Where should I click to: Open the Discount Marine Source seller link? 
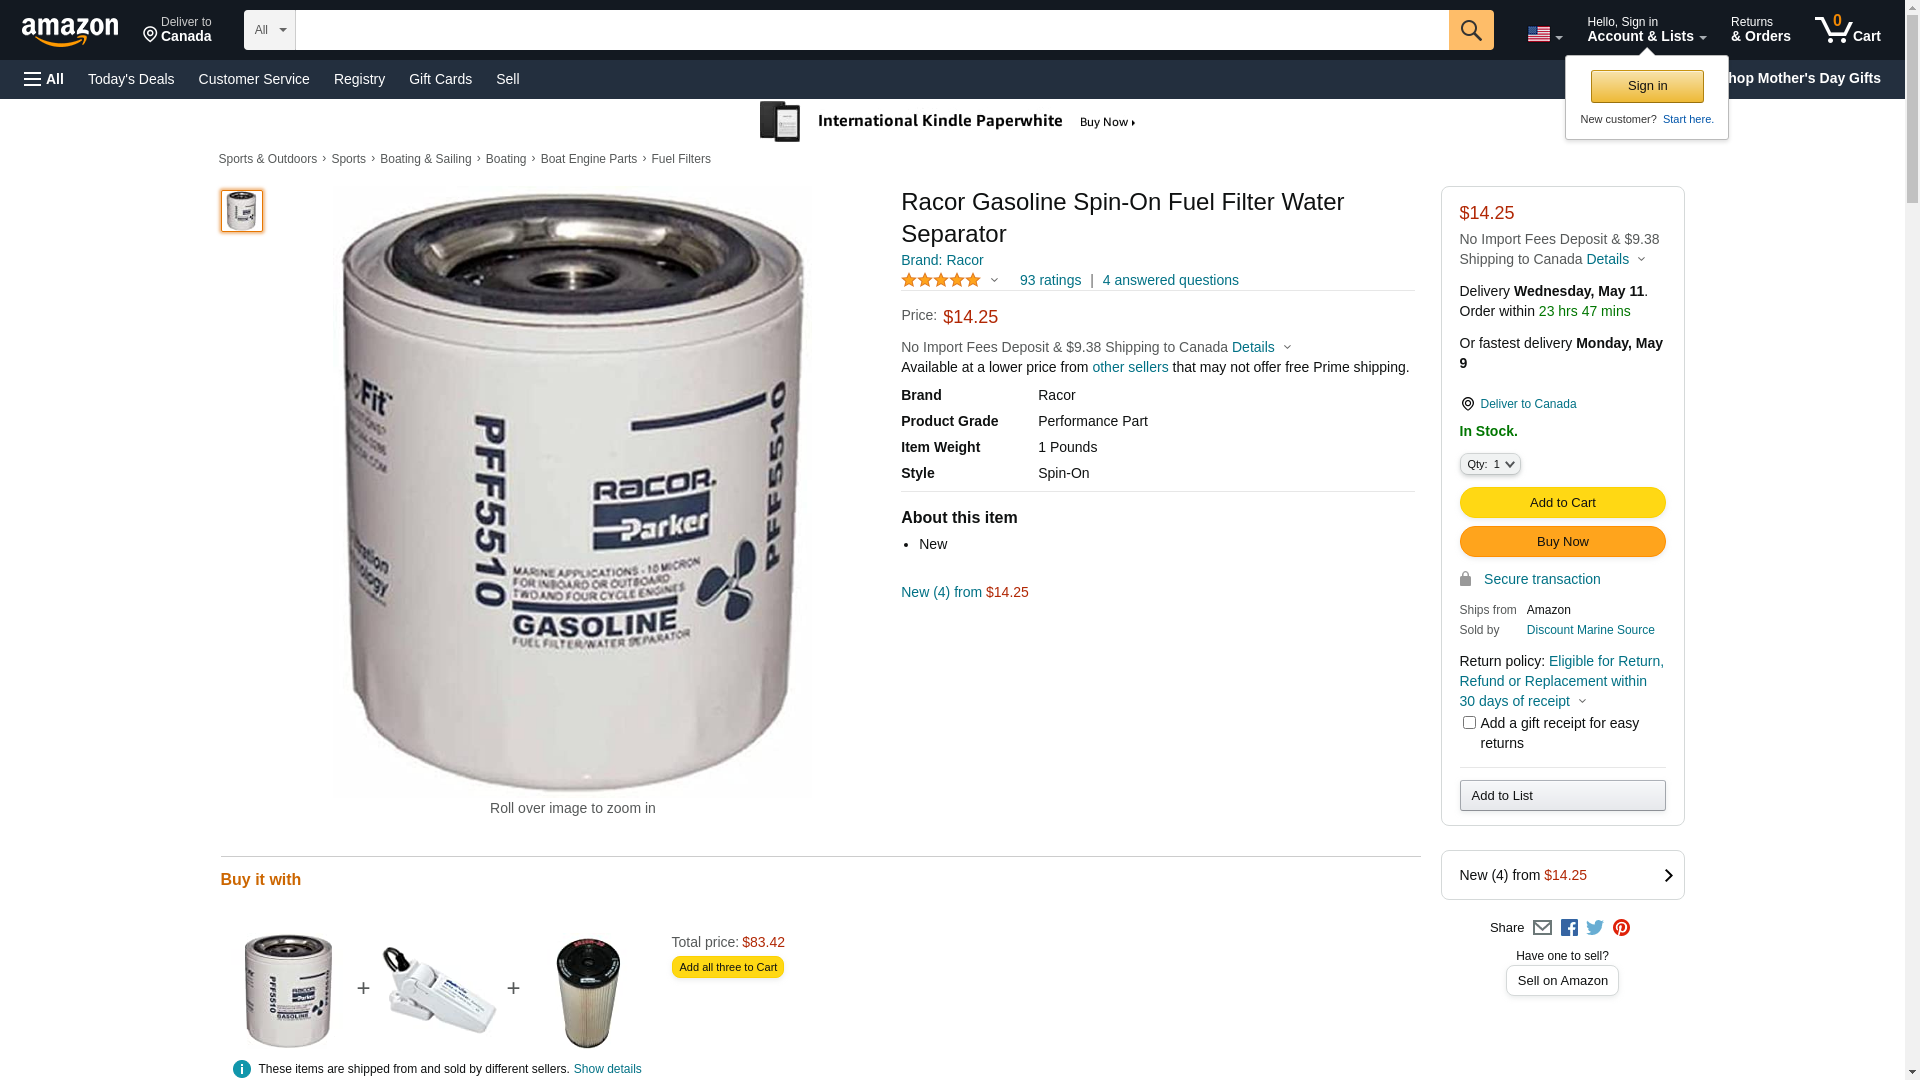1590,630
